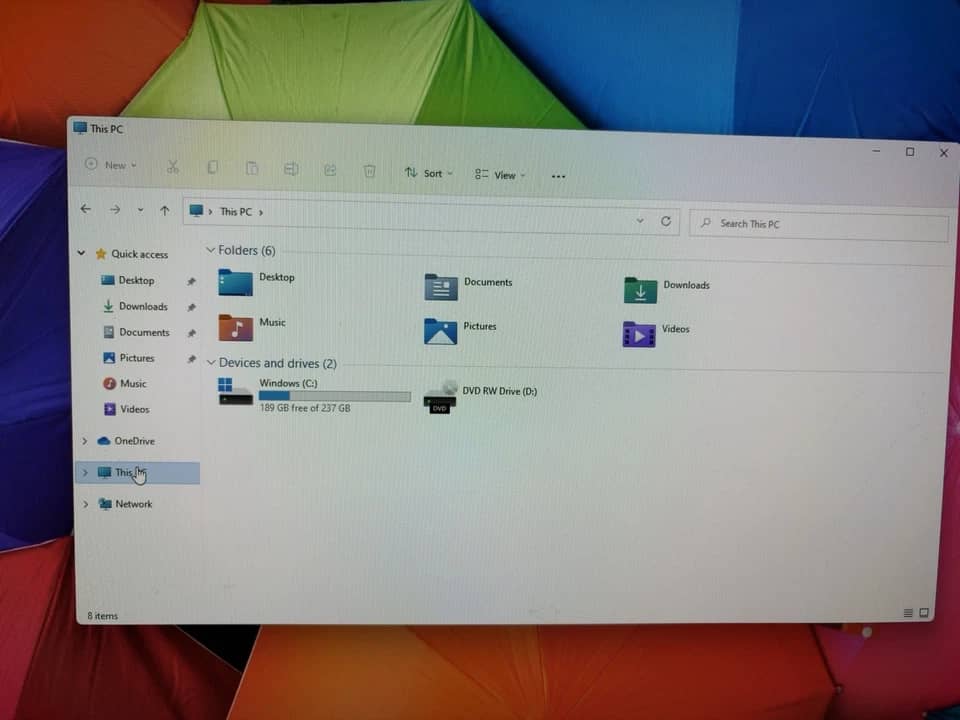This screenshot has width=960, height=720.
Task: Select the Music folder icon
Action: point(235,328)
